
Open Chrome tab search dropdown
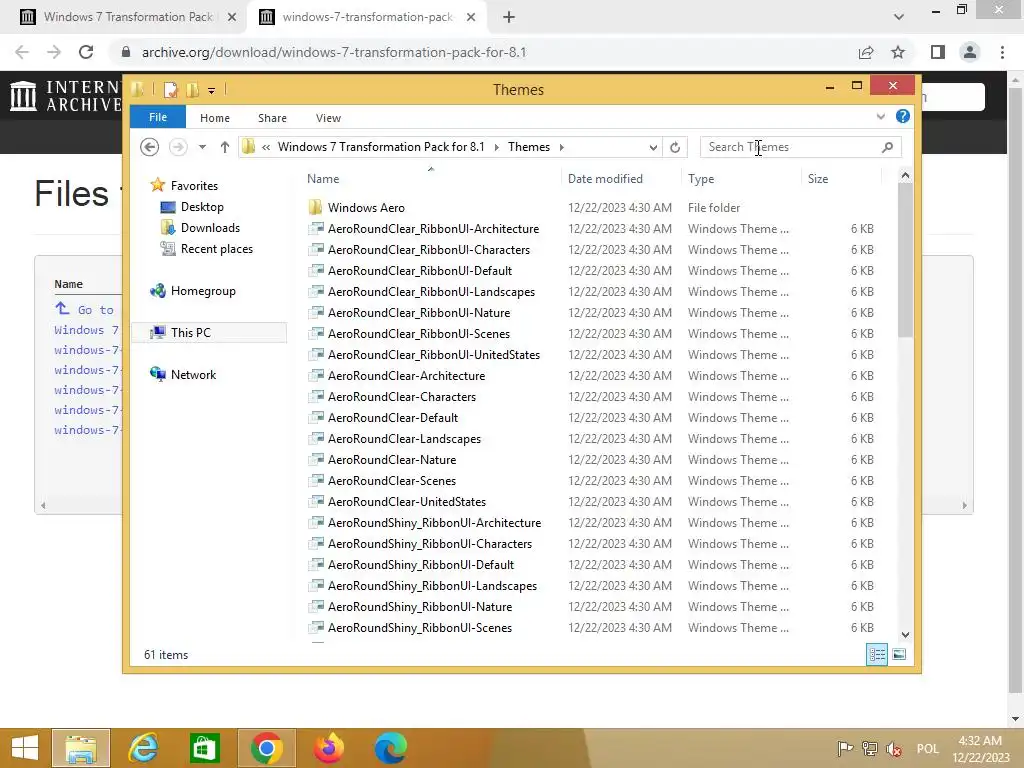click(x=899, y=17)
